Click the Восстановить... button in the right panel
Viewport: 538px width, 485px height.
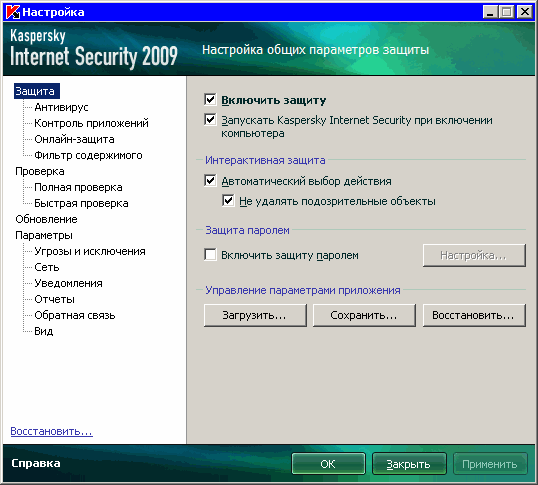click(x=474, y=315)
